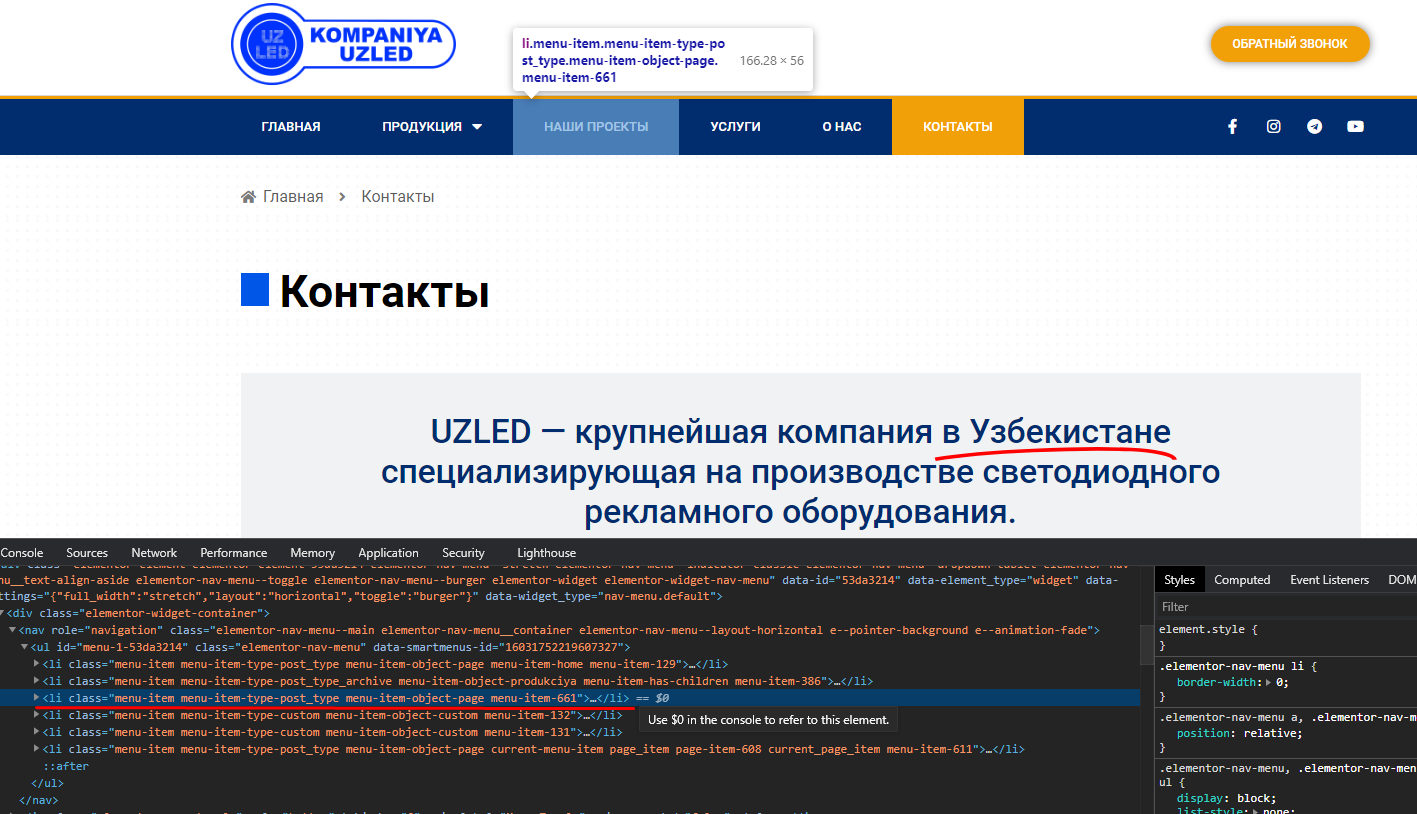Expand the li menu-item-611 node

click(x=37, y=749)
